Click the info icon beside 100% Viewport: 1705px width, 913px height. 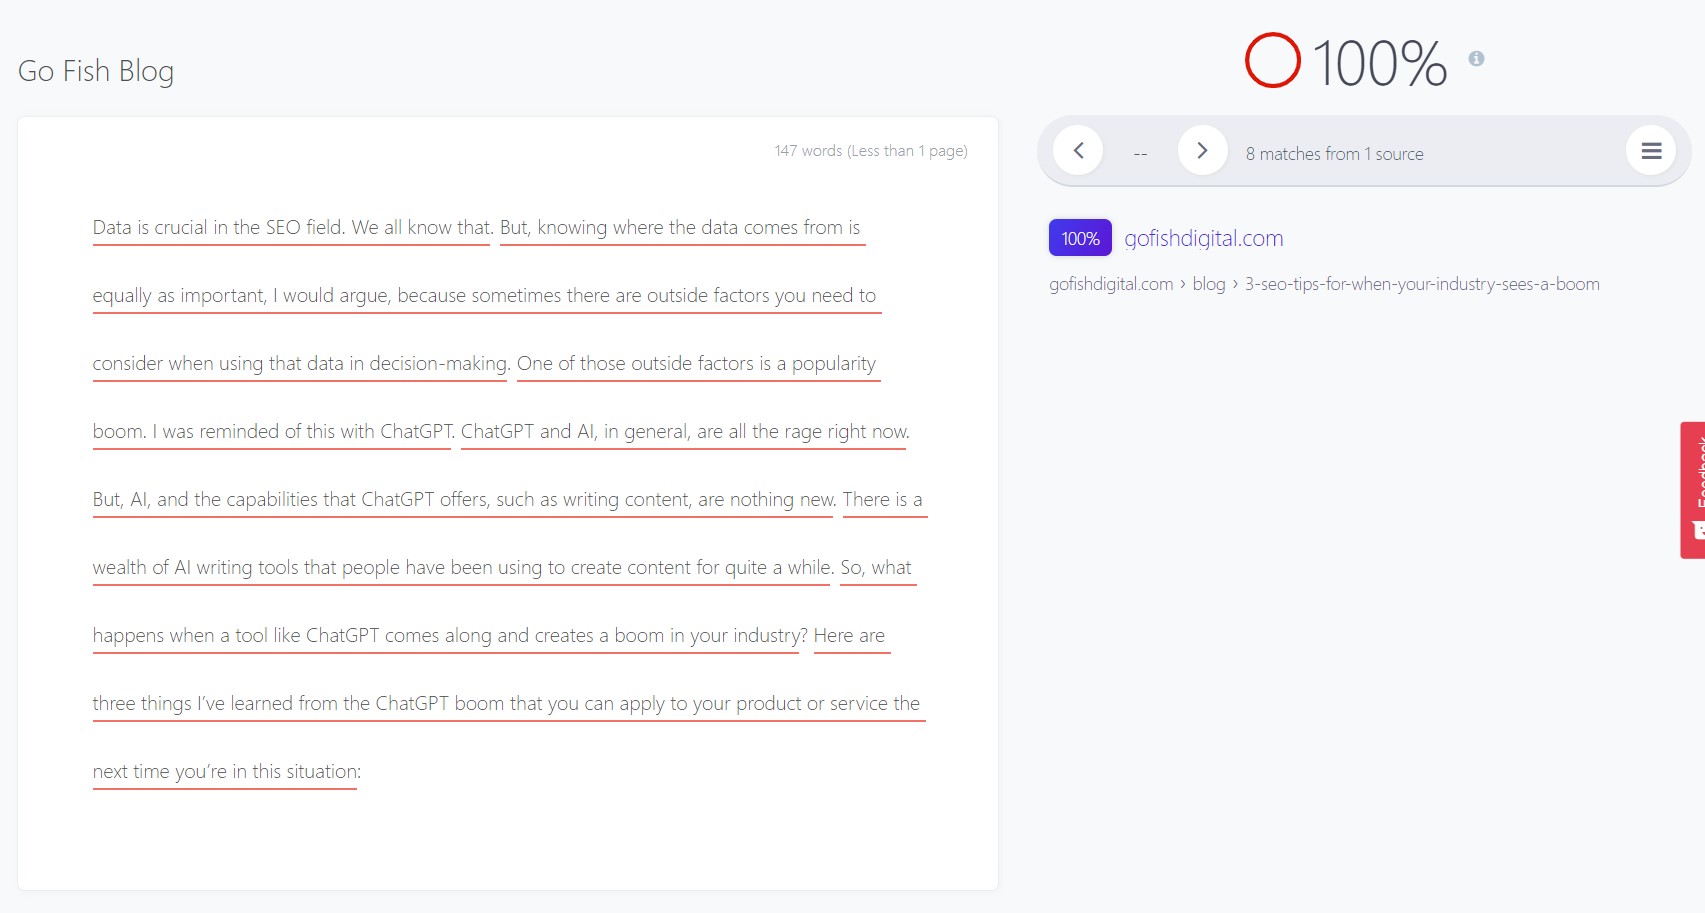(x=1476, y=59)
